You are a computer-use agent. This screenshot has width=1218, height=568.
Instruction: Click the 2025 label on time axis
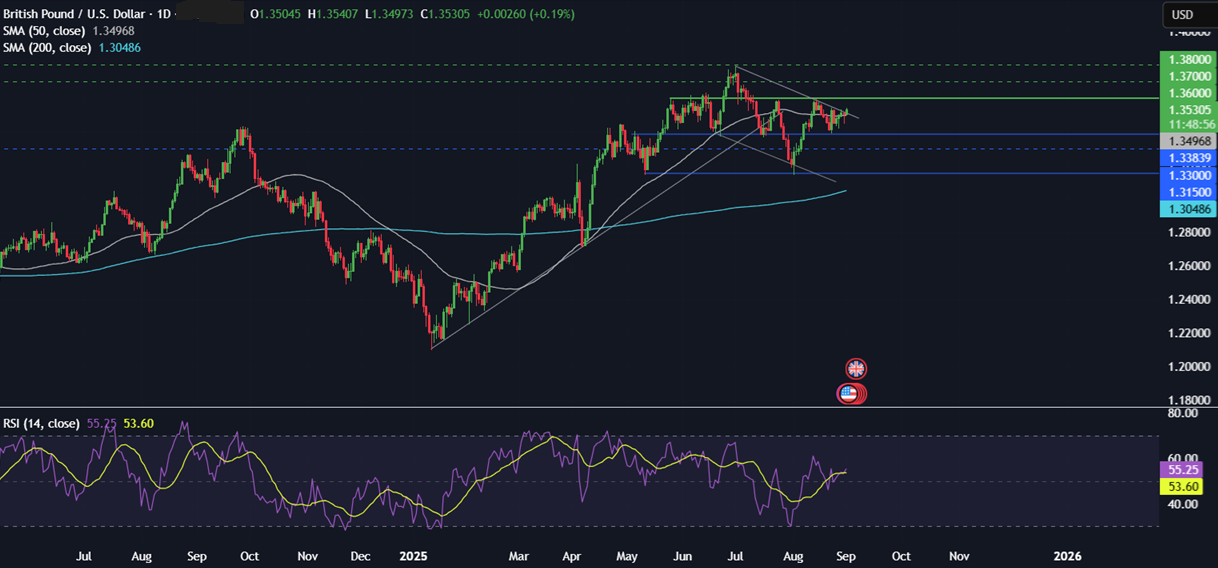(x=412, y=555)
